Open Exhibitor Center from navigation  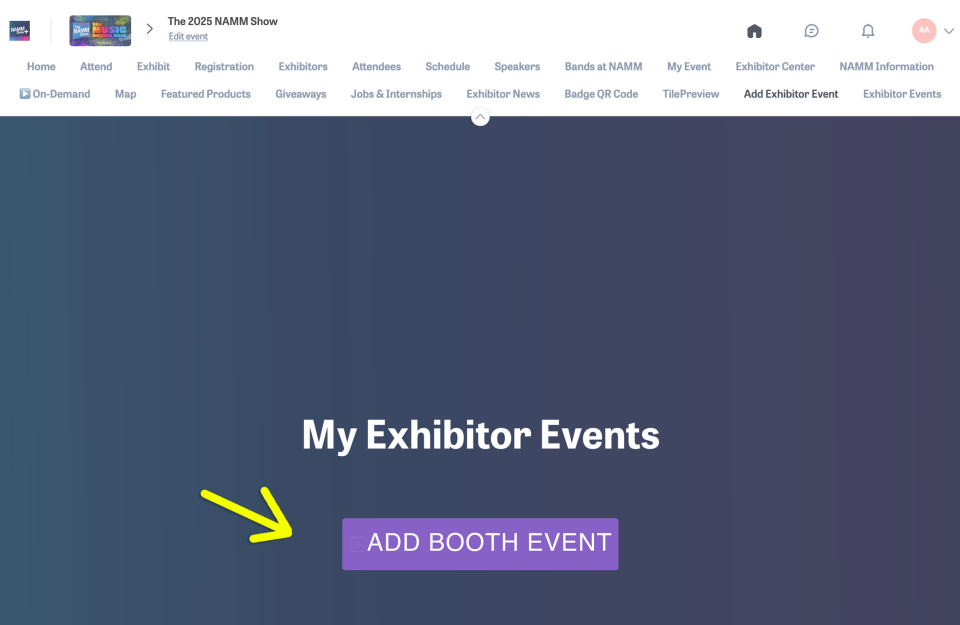tap(775, 67)
